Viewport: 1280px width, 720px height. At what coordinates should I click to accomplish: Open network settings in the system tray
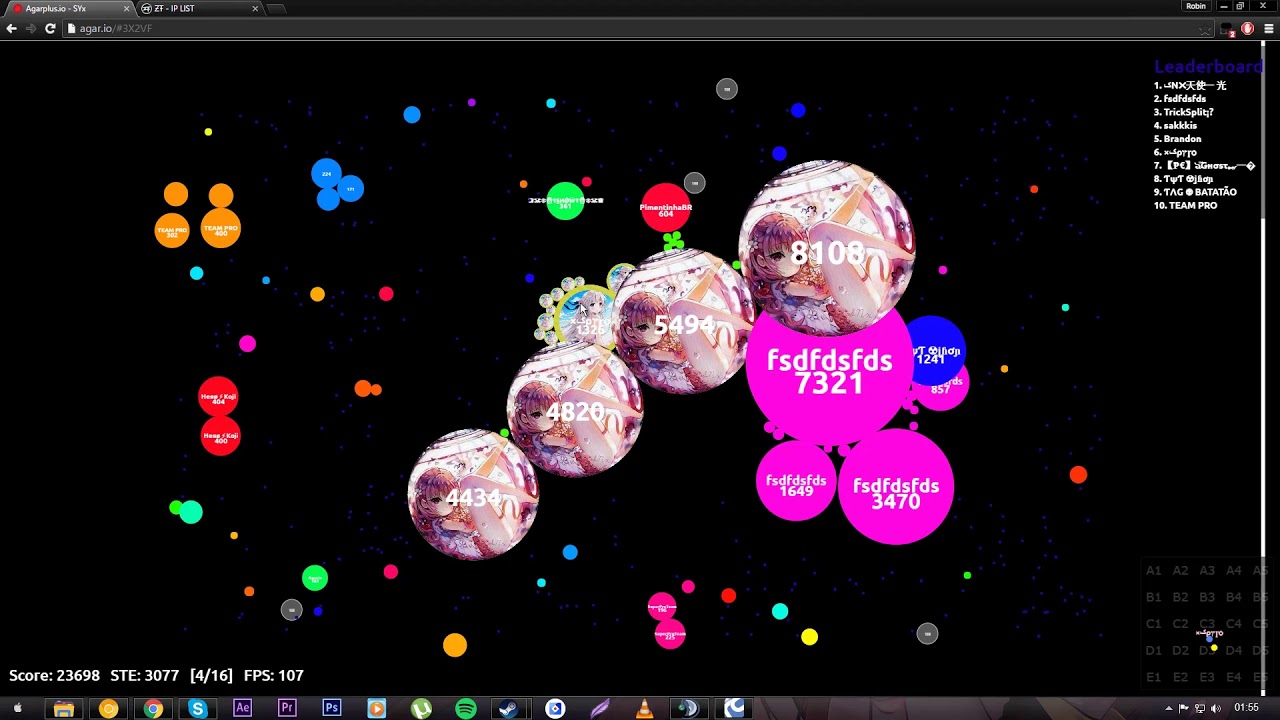coord(1200,708)
